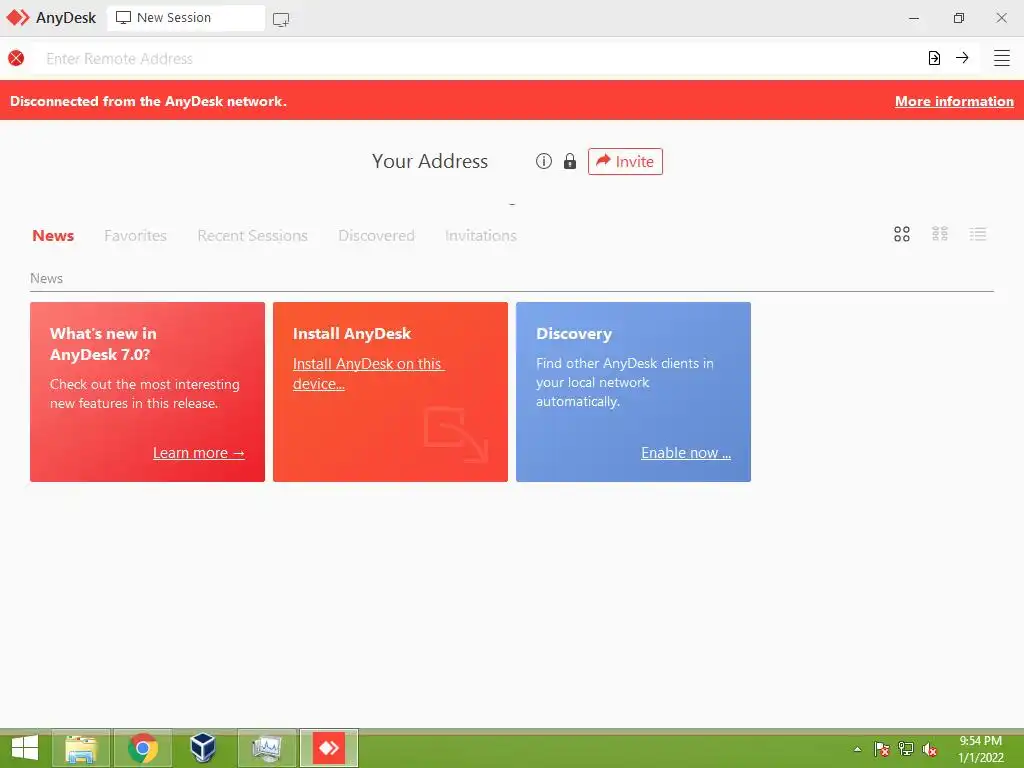Open Action Center flag icon in tray
The height and width of the screenshot is (768, 1024).
coord(882,749)
